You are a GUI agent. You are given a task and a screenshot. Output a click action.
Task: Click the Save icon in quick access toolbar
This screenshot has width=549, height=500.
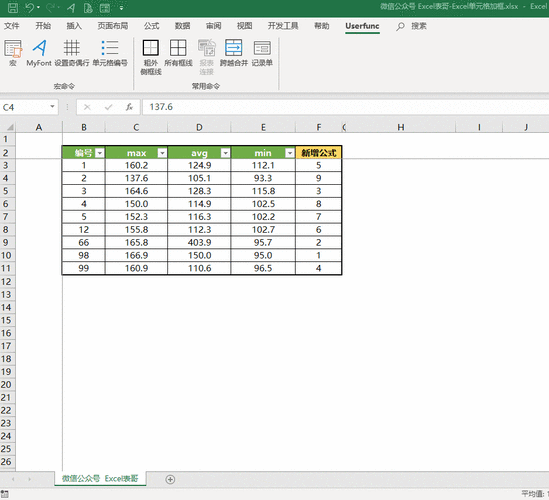point(13,8)
